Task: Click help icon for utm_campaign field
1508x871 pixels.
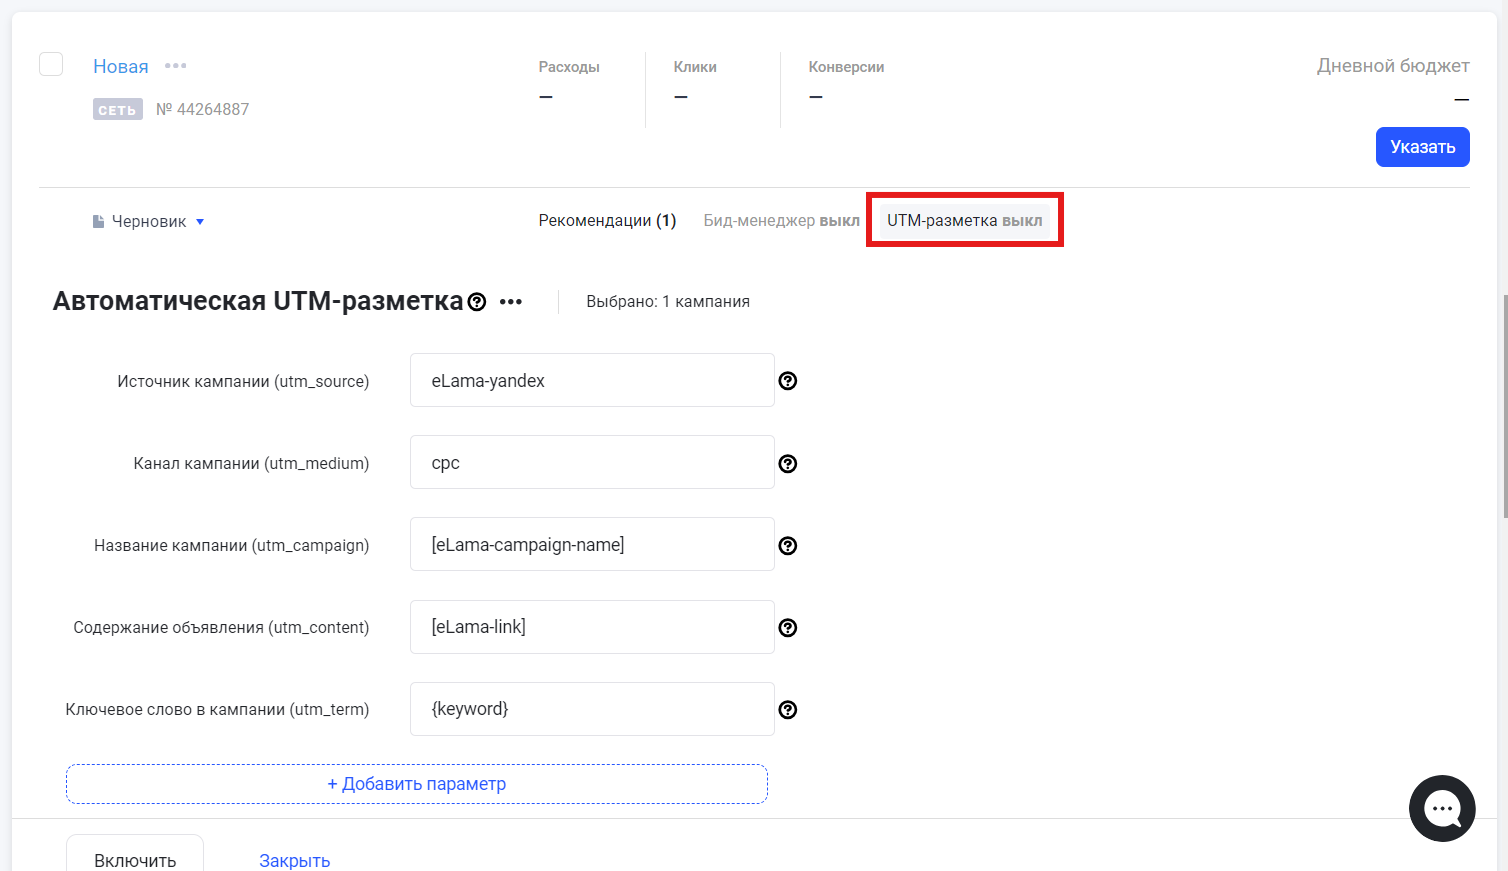Action: 788,545
